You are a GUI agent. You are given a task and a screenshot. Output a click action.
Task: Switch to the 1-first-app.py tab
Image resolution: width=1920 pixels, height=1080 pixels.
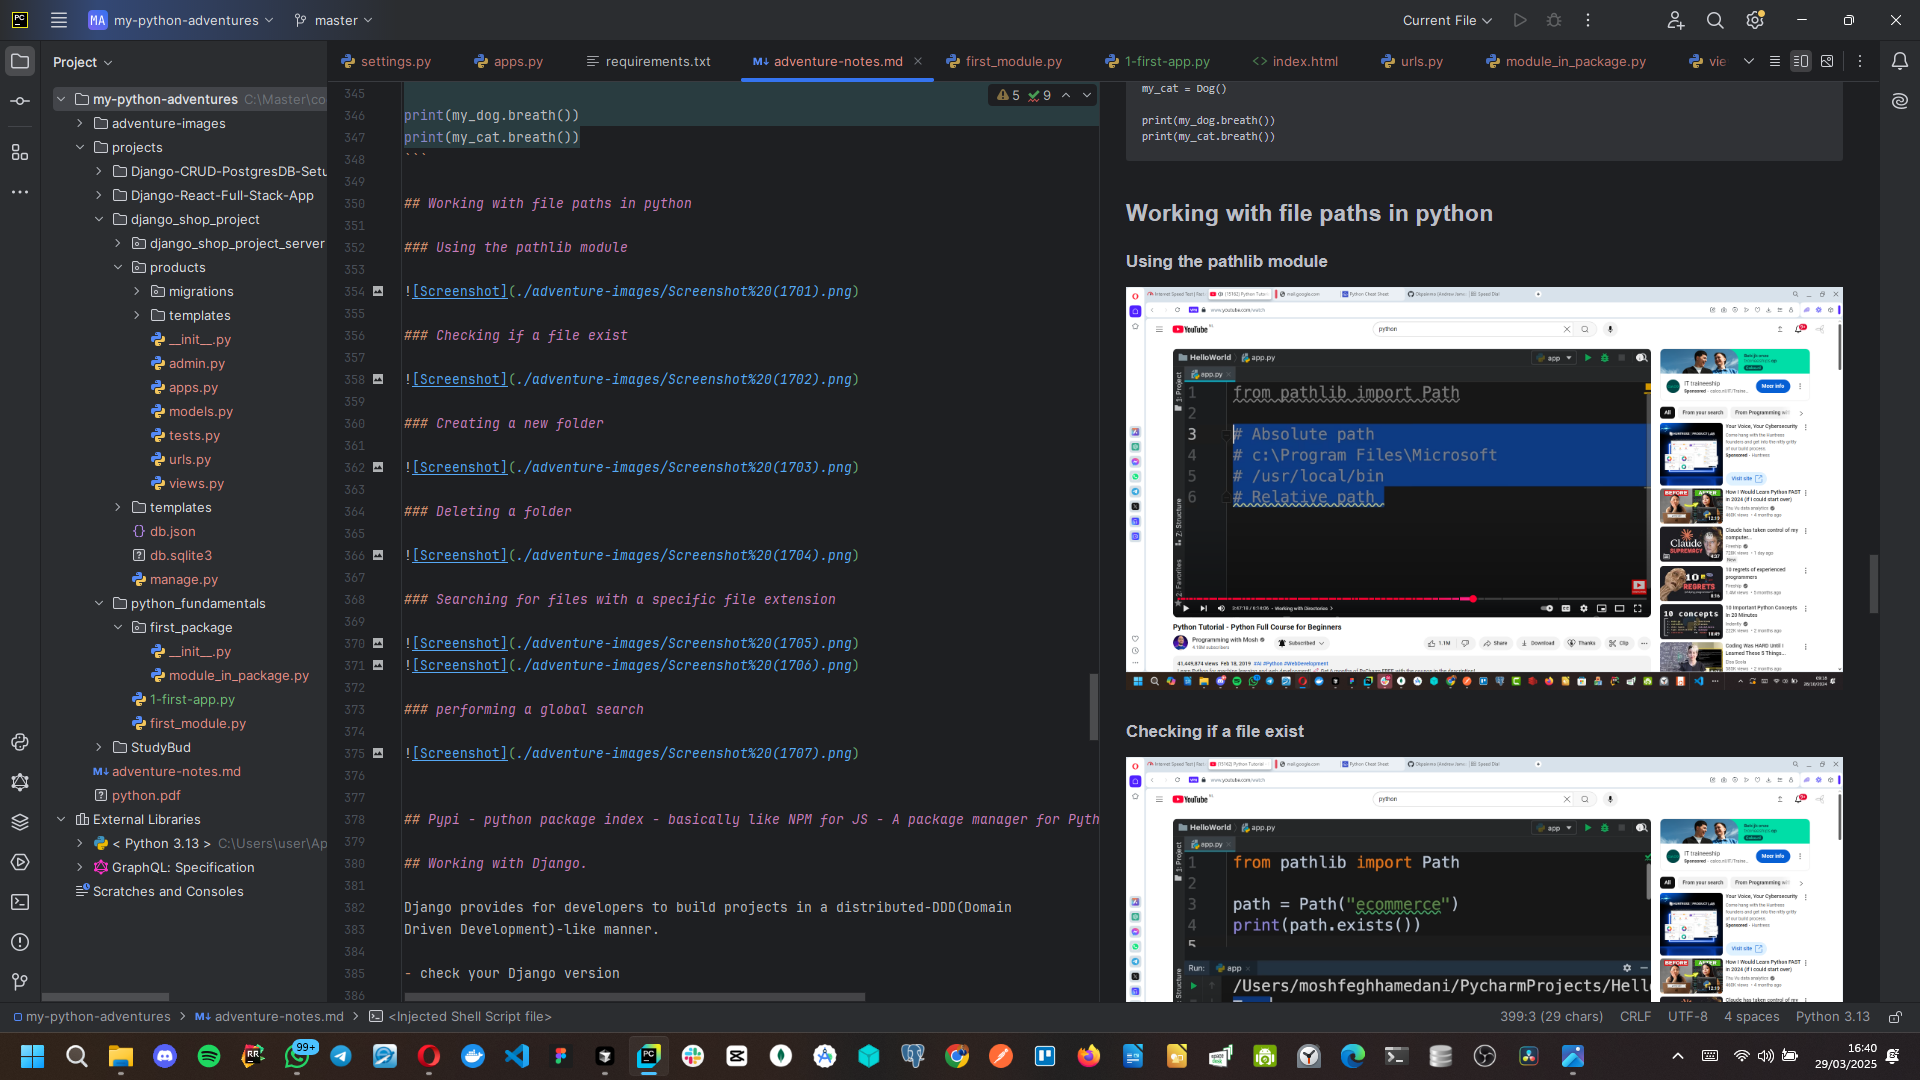coord(1157,61)
